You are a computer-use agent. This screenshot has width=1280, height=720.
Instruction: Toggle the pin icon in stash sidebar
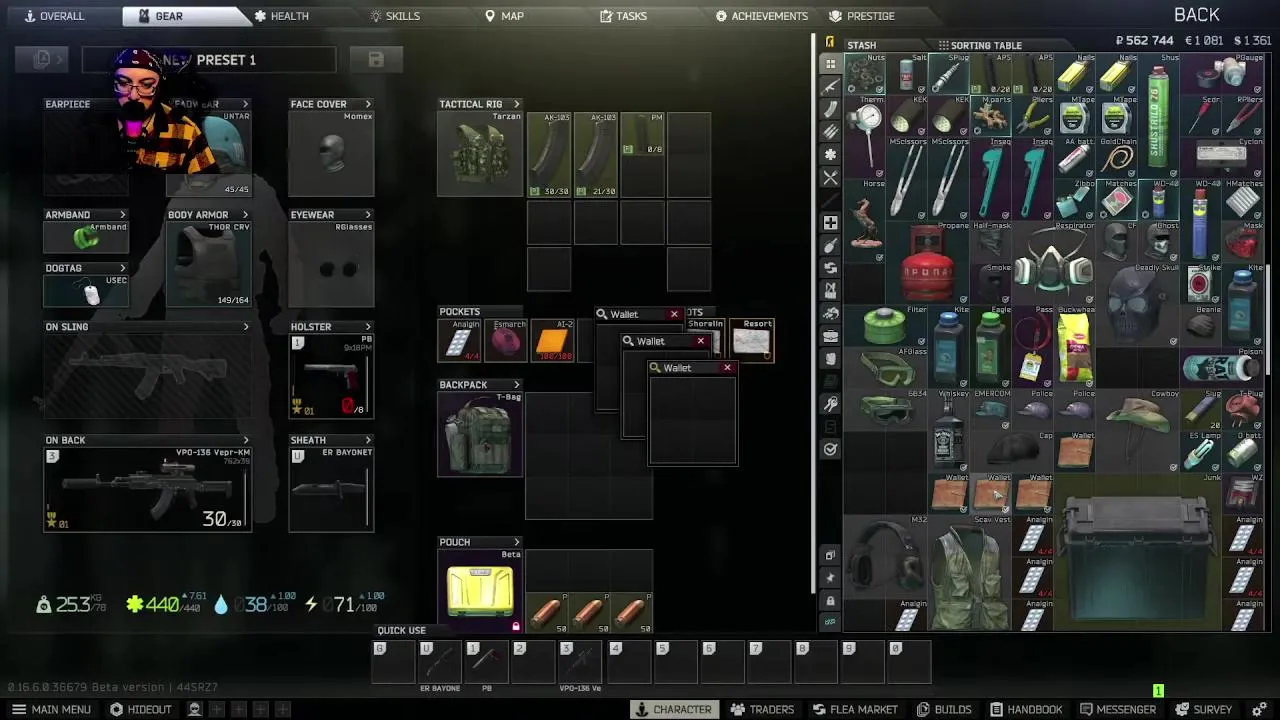click(830, 578)
